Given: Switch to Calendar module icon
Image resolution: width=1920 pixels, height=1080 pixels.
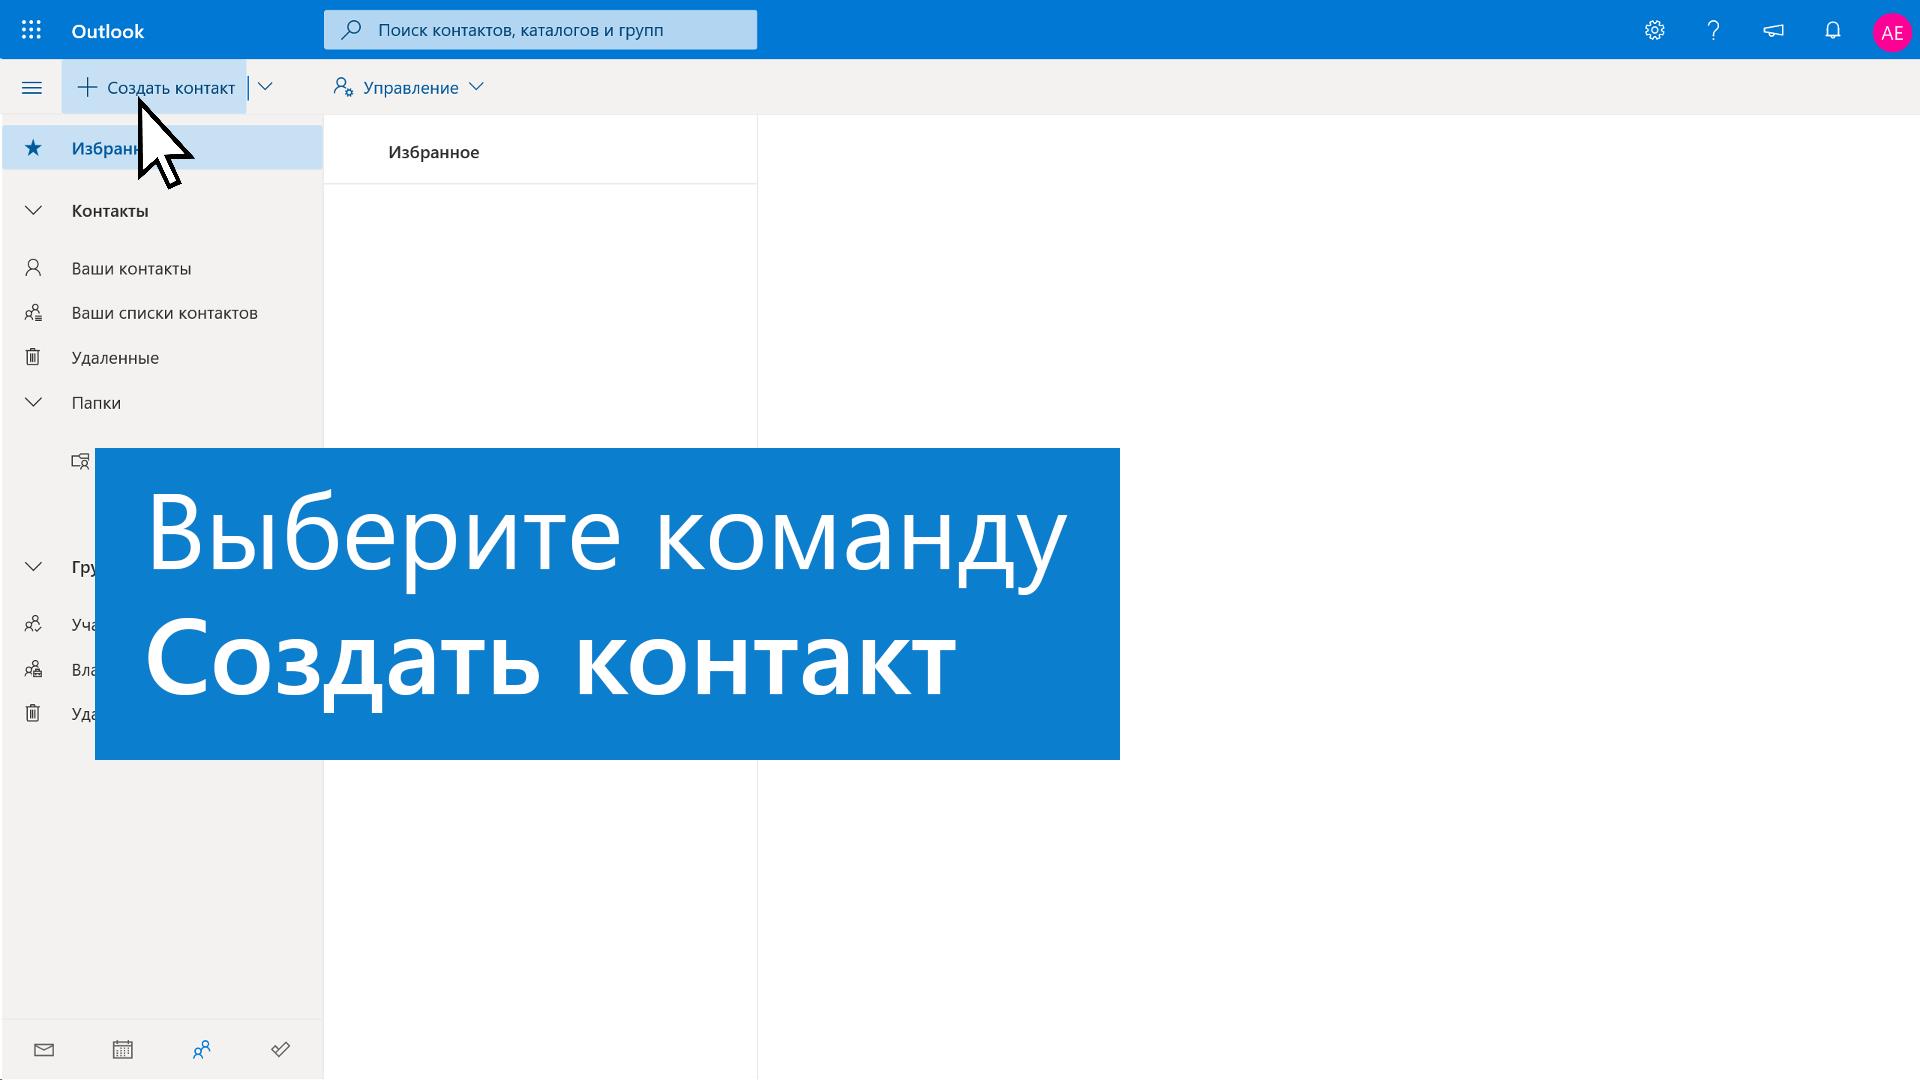Looking at the screenshot, I should click(x=122, y=1049).
